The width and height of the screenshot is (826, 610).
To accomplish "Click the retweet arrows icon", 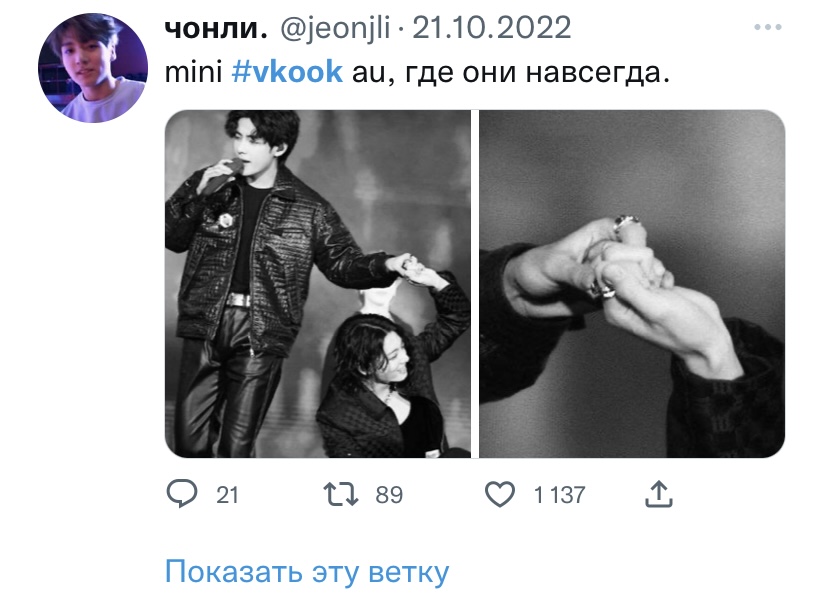I will pyautogui.click(x=341, y=495).
